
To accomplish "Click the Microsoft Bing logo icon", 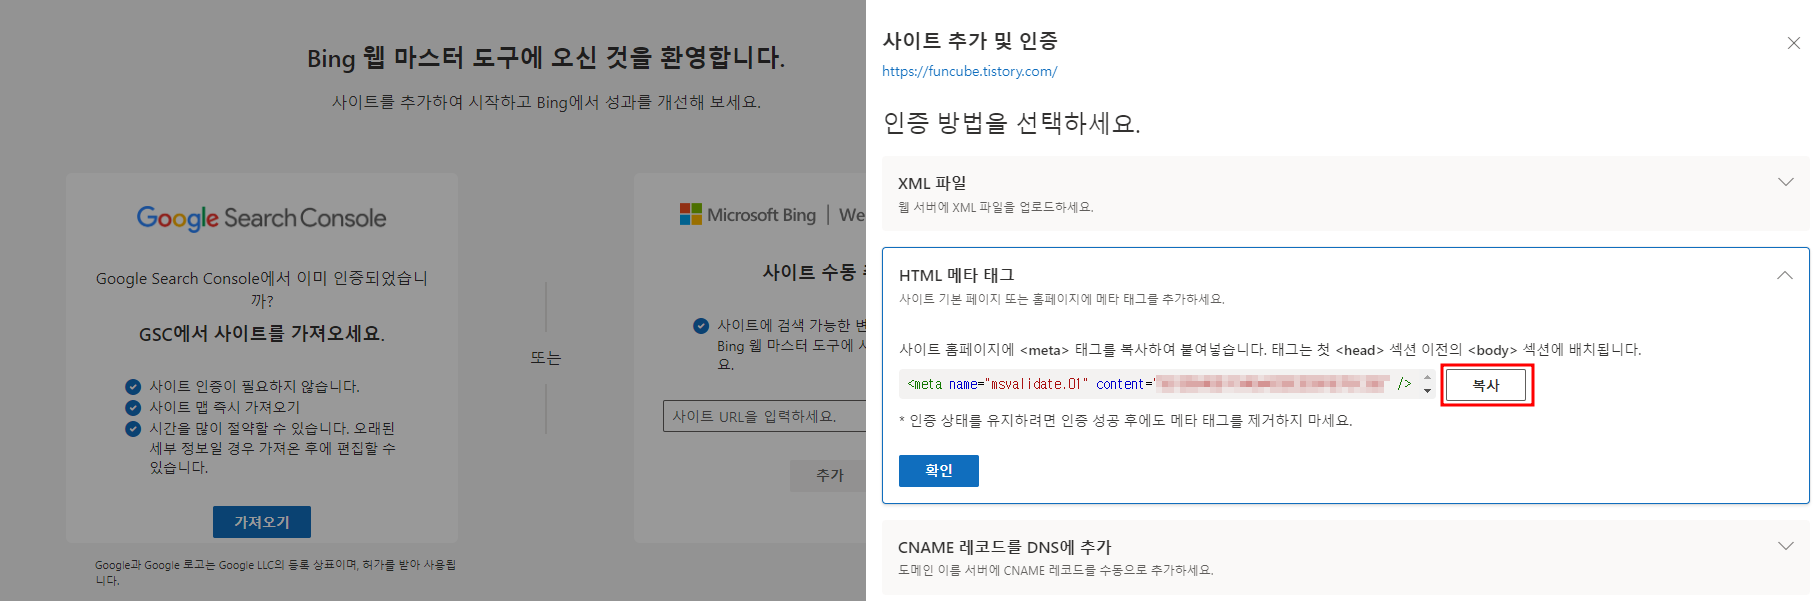I will 690,214.
